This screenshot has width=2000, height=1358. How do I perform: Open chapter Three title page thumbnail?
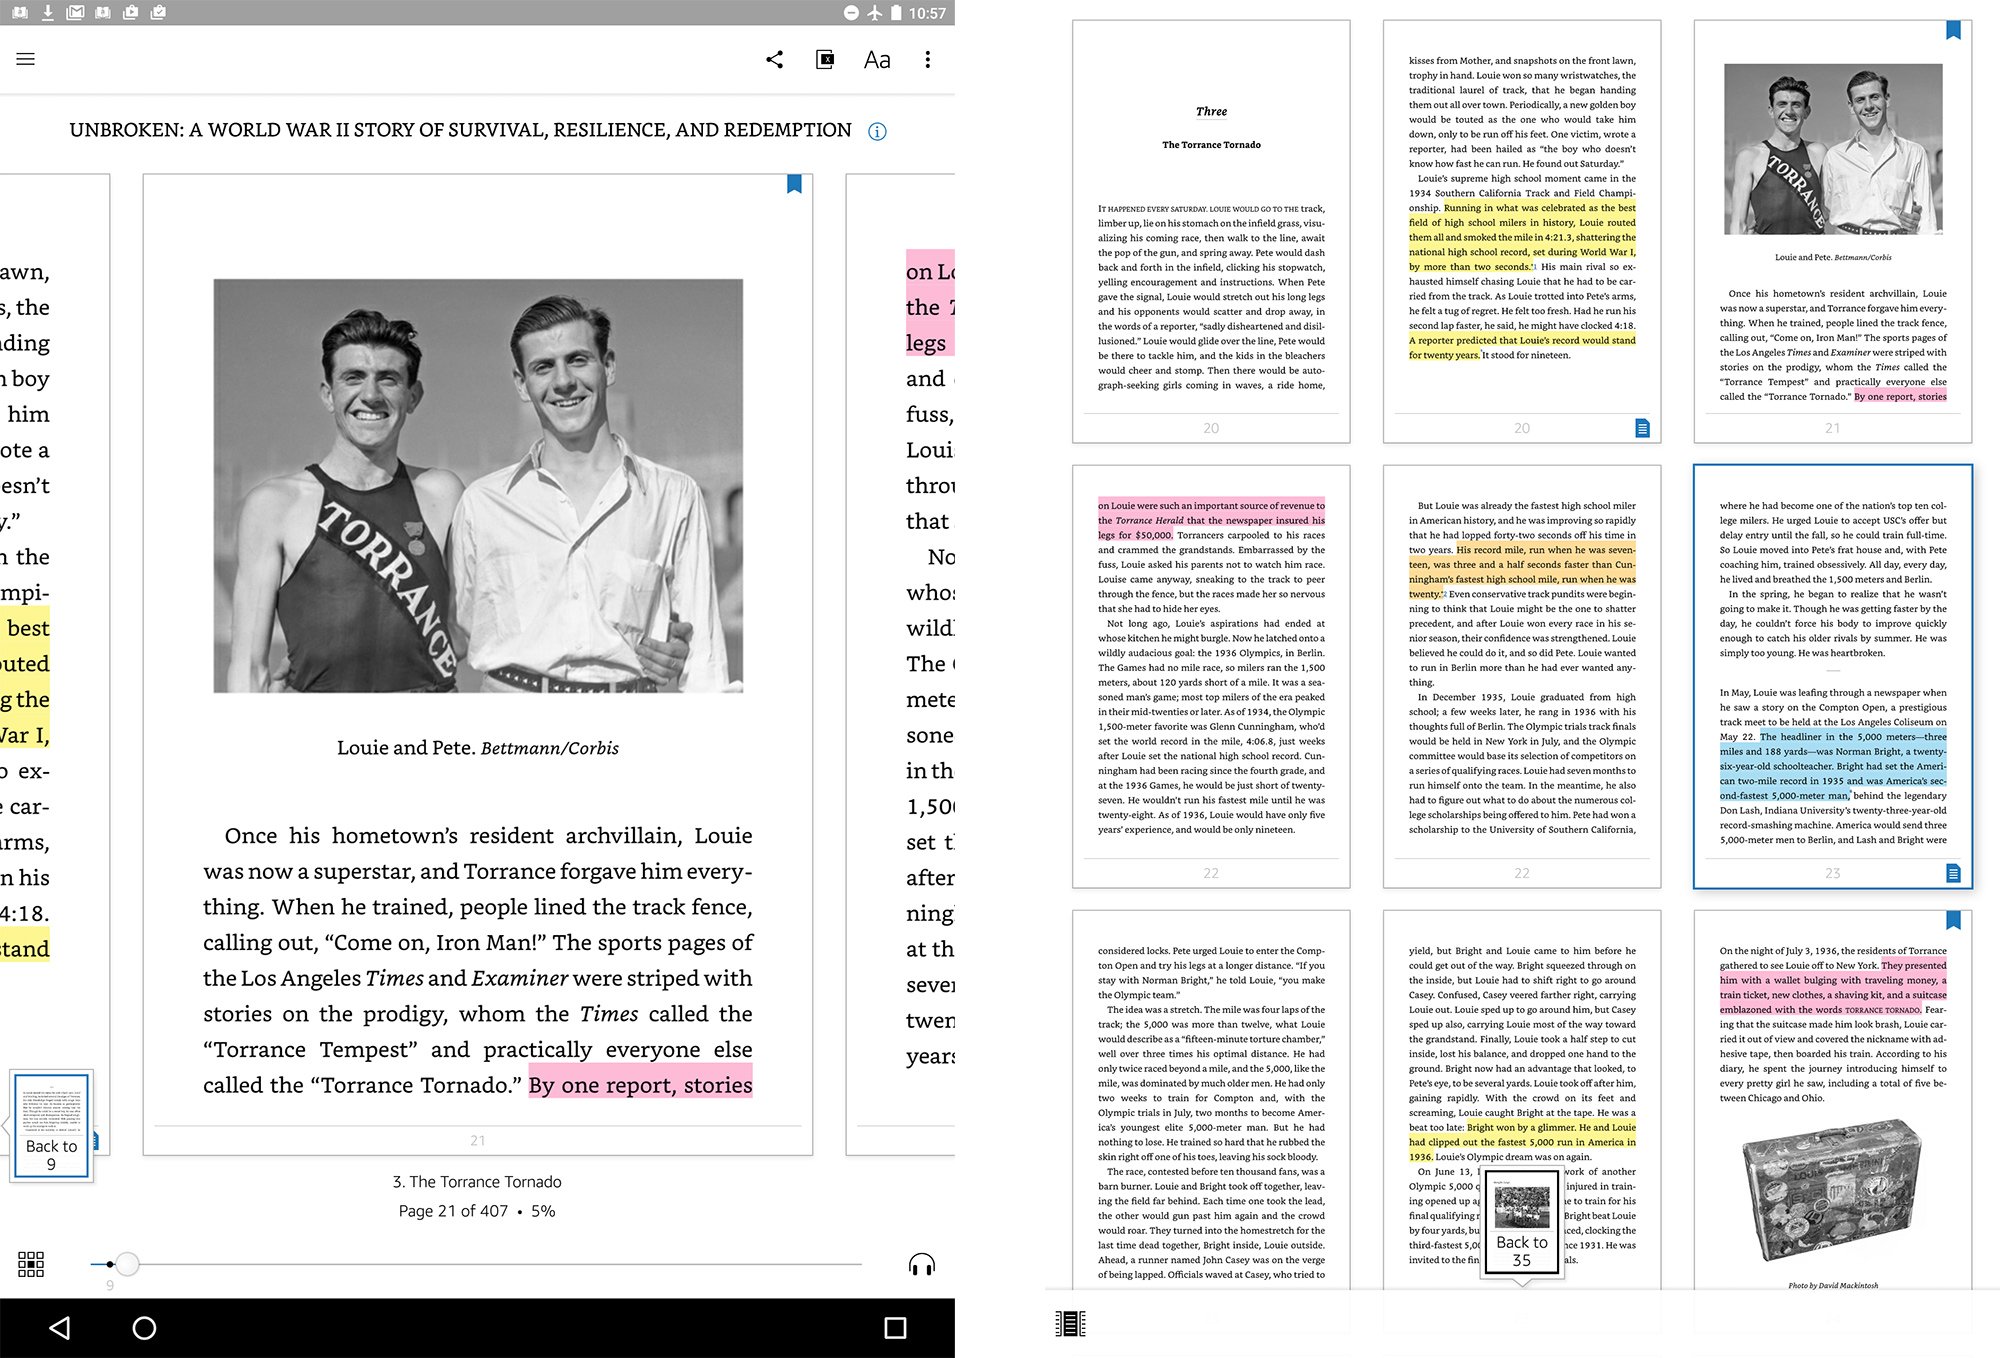coord(1211,231)
